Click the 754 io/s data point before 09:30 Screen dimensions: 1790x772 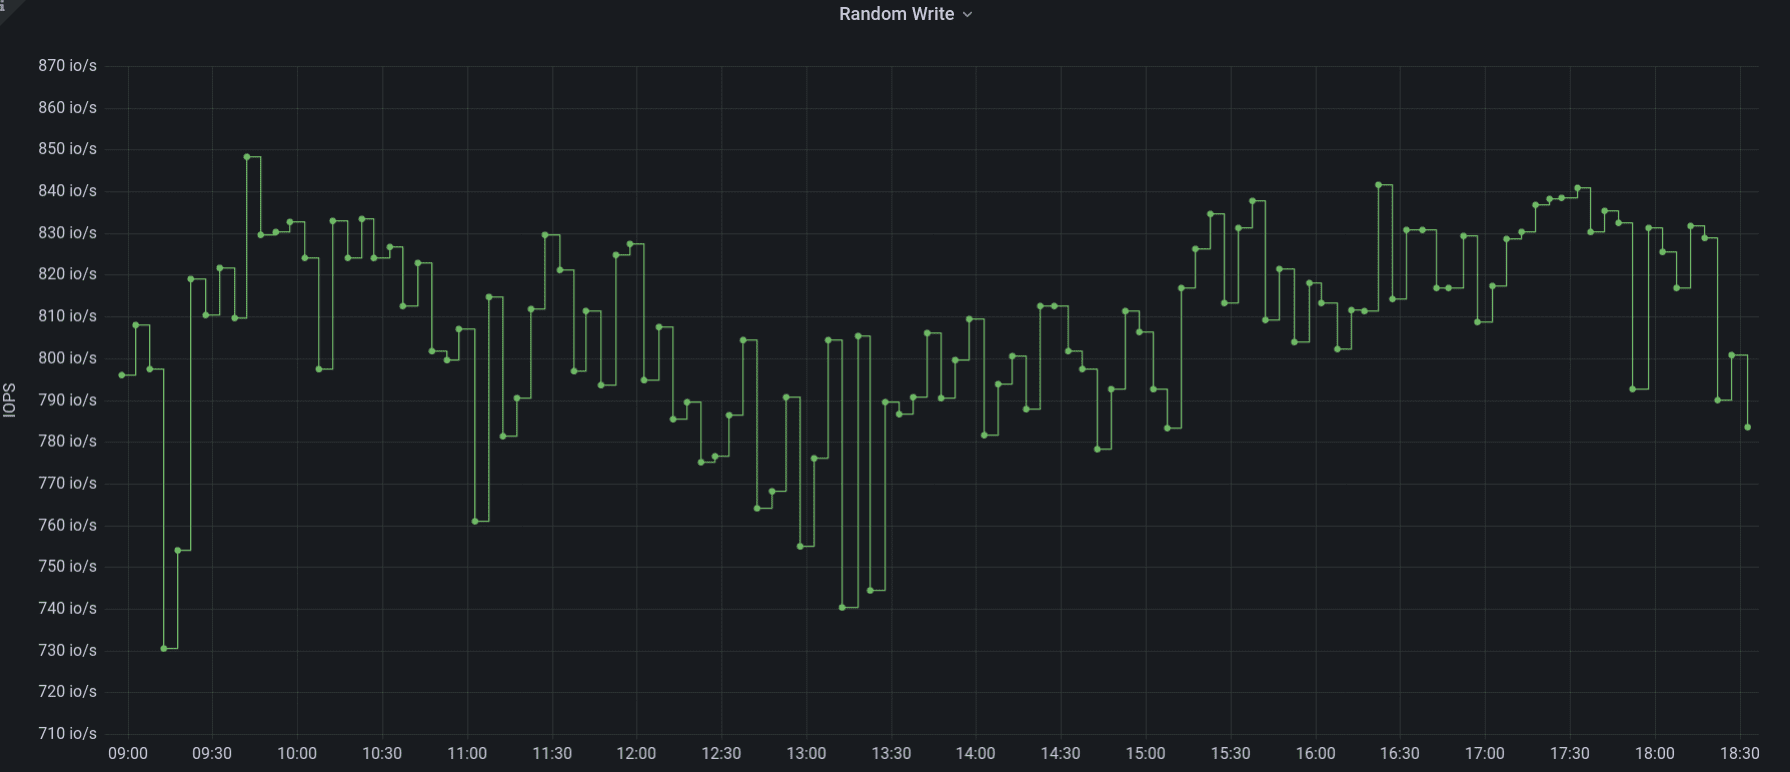[x=177, y=550]
